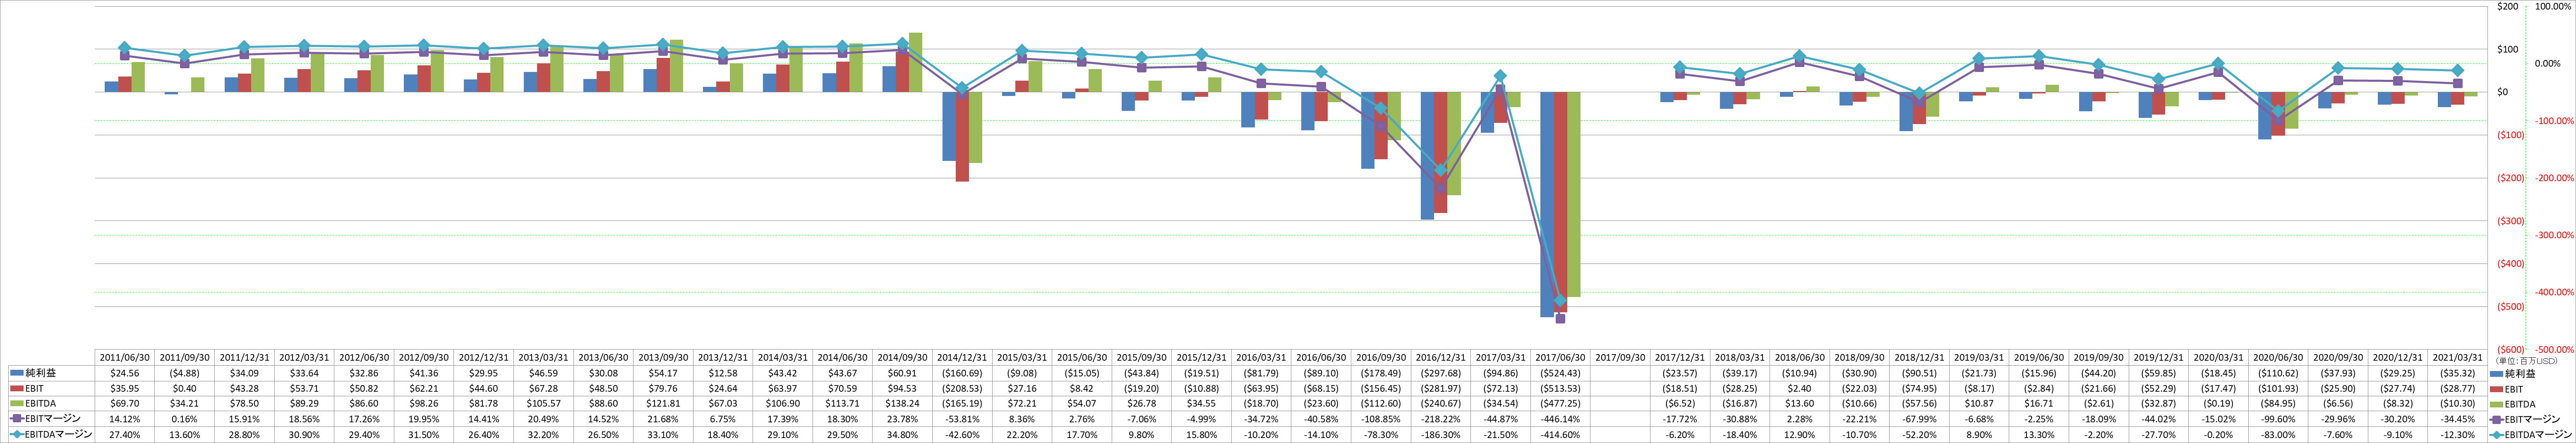Click the ($4.88) net income cell
2576x443 pixels.
coord(185,373)
